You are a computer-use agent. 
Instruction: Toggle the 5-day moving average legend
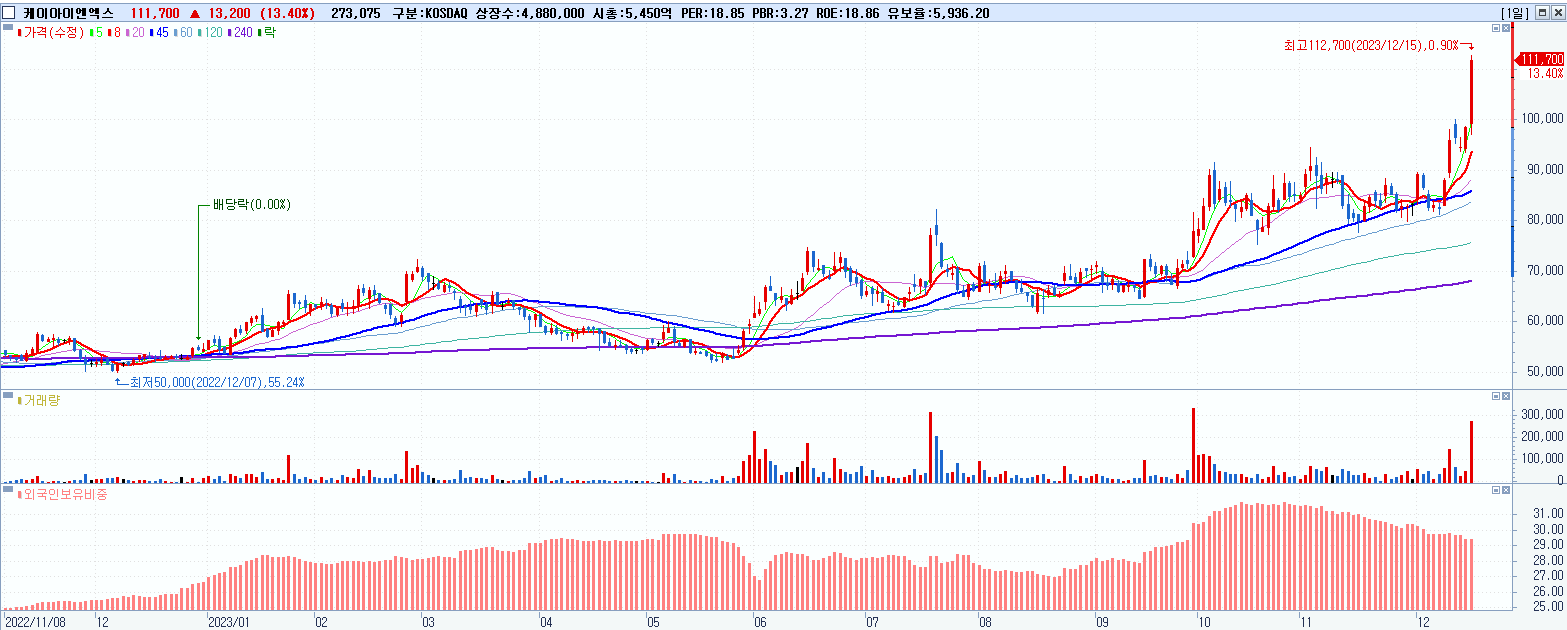(x=97, y=33)
